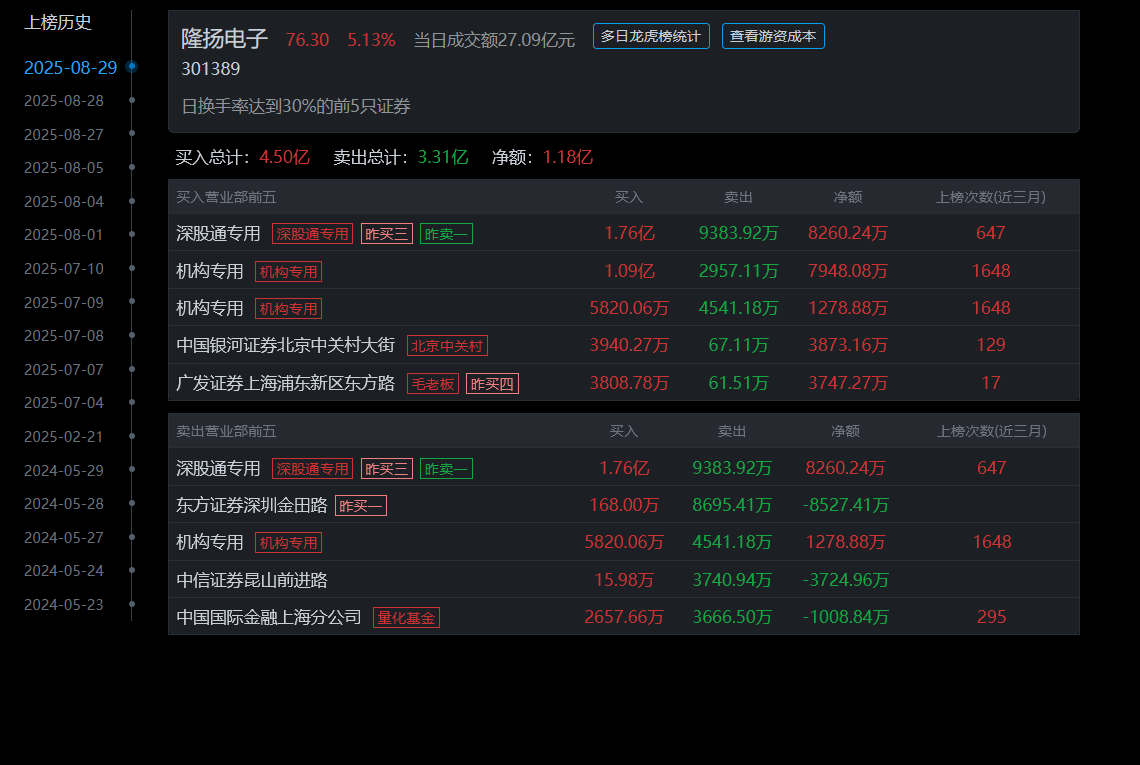Click 昨卖一 tag in sell table
This screenshot has height=765, width=1140.
[446, 468]
